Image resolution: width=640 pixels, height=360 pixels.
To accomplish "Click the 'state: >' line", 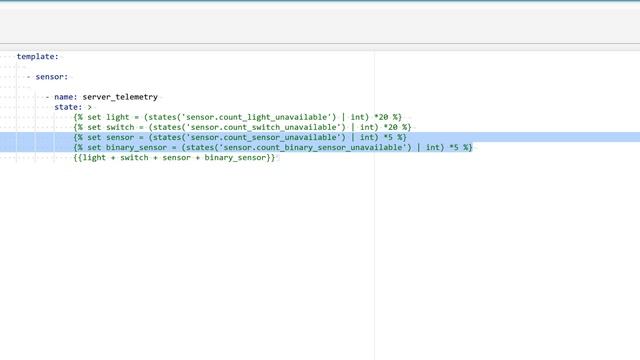I will click(73, 107).
